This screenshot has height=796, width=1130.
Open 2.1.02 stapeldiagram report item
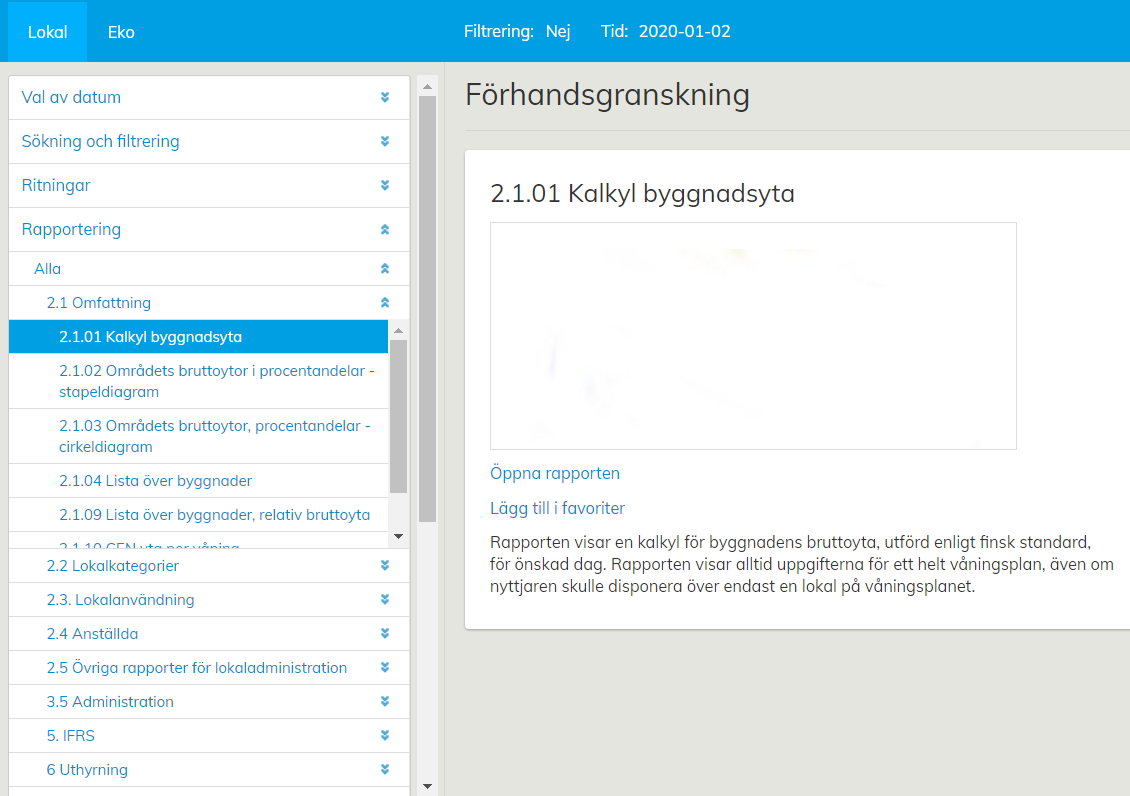[x=216, y=381]
